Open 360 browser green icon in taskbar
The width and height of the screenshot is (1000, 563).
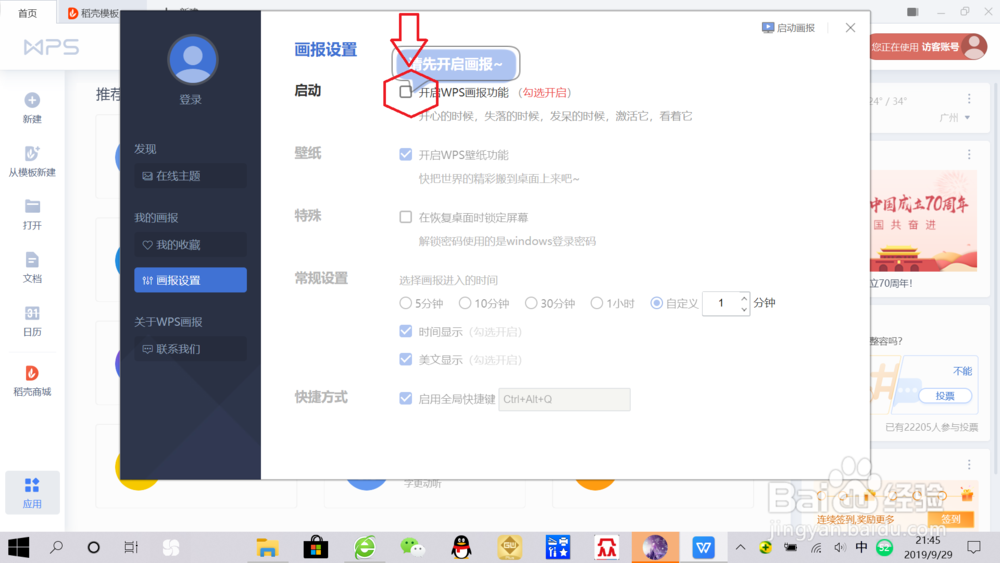[364, 547]
